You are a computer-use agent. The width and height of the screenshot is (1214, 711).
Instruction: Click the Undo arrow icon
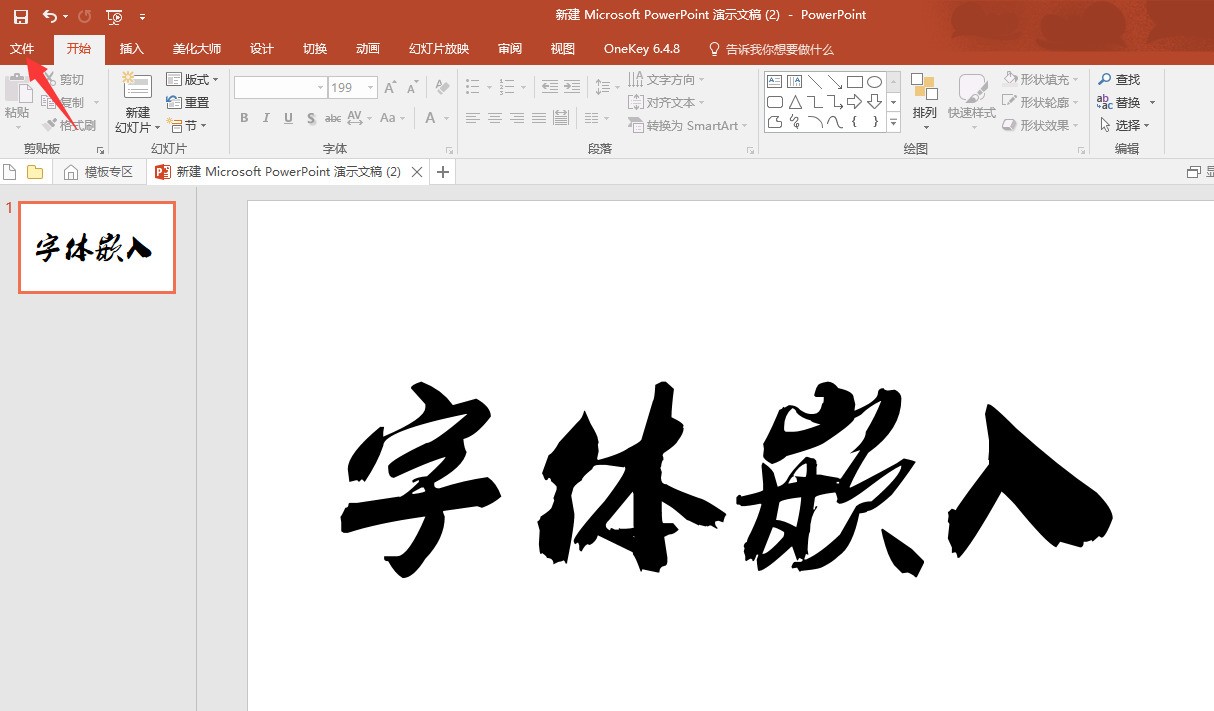(50, 16)
